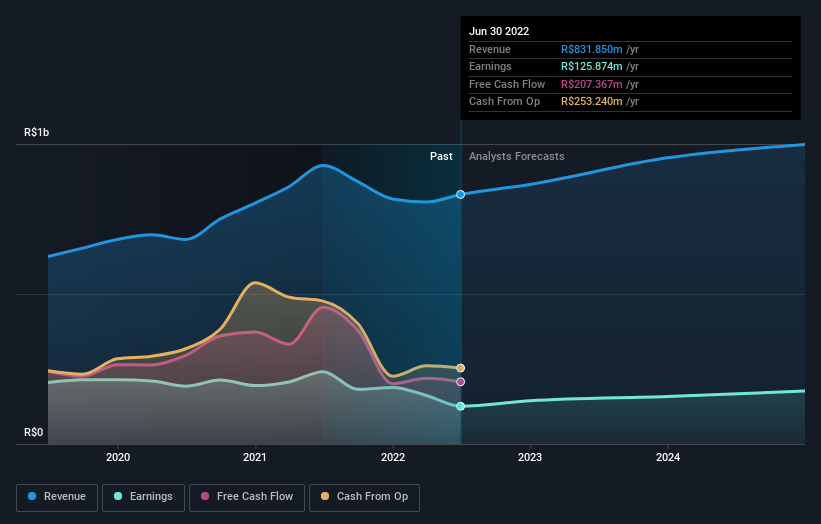Image resolution: width=821 pixels, height=524 pixels.
Task: Toggle the Free Cash Flow legend button
Action: pos(247,497)
